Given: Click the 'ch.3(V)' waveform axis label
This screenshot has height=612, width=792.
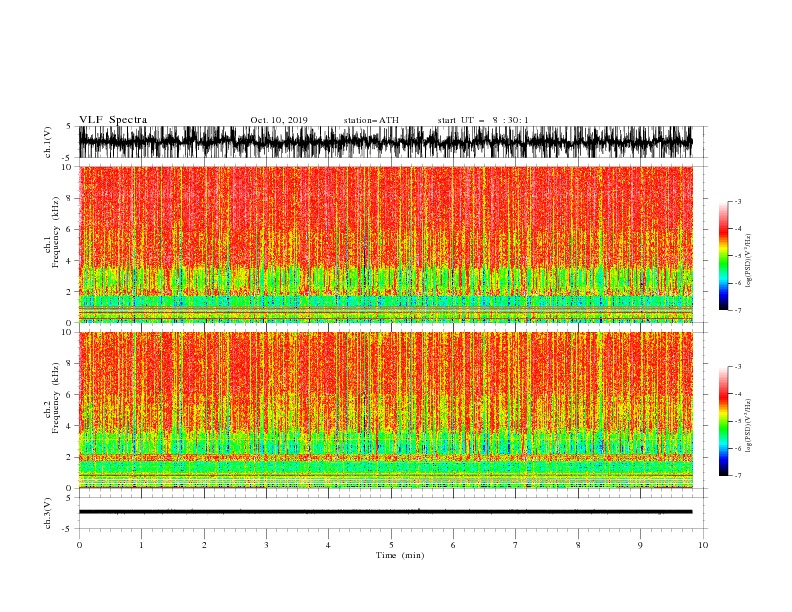Looking at the screenshot, I should (x=48, y=513).
